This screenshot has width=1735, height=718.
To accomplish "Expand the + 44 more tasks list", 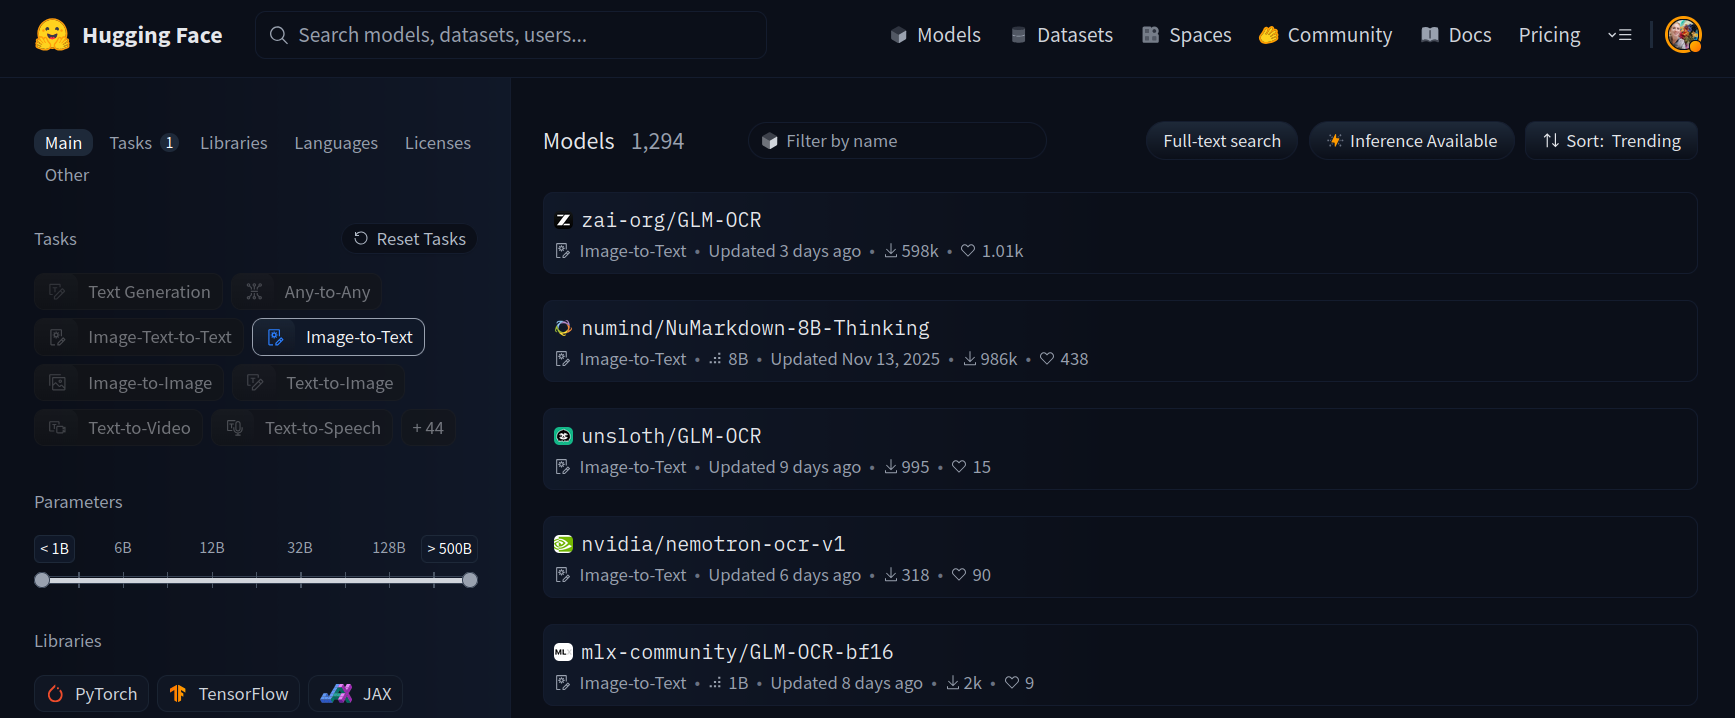I will tap(428, 428).
